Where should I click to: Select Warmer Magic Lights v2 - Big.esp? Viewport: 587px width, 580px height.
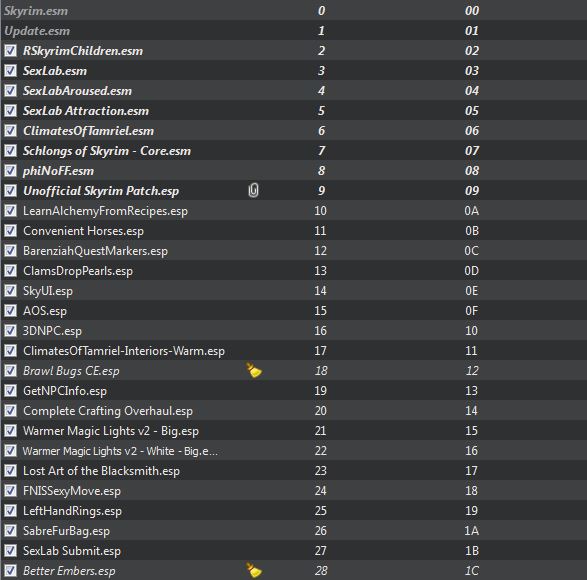click(x=111, y=431)
